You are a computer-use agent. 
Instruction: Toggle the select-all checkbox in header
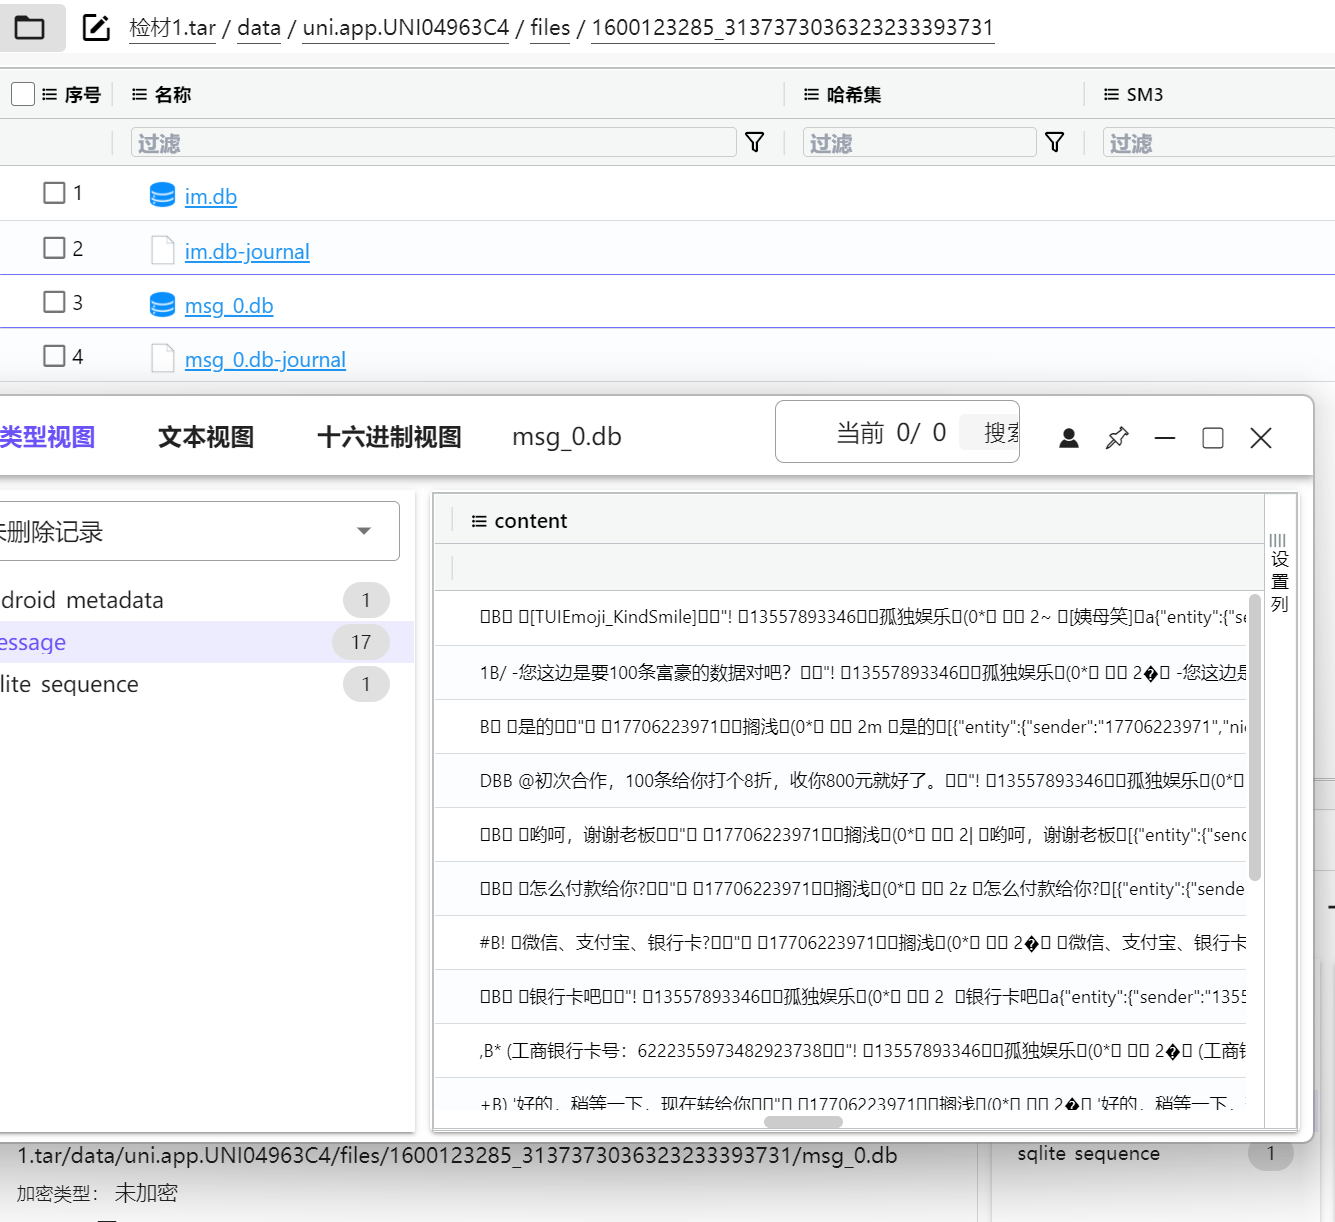[23, 94]
